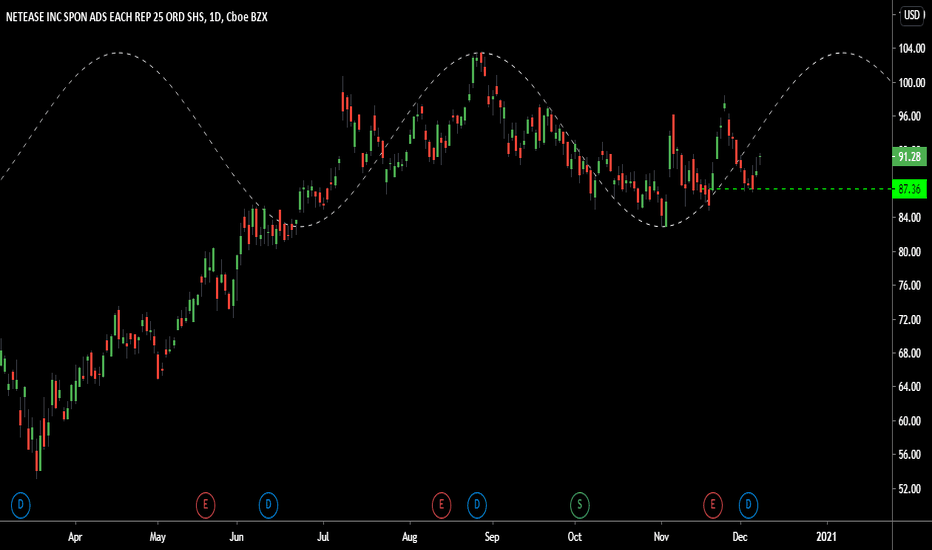
Task: Click the 64.00 price axis label
Action: pyautogui.click(x=911, y=386)
